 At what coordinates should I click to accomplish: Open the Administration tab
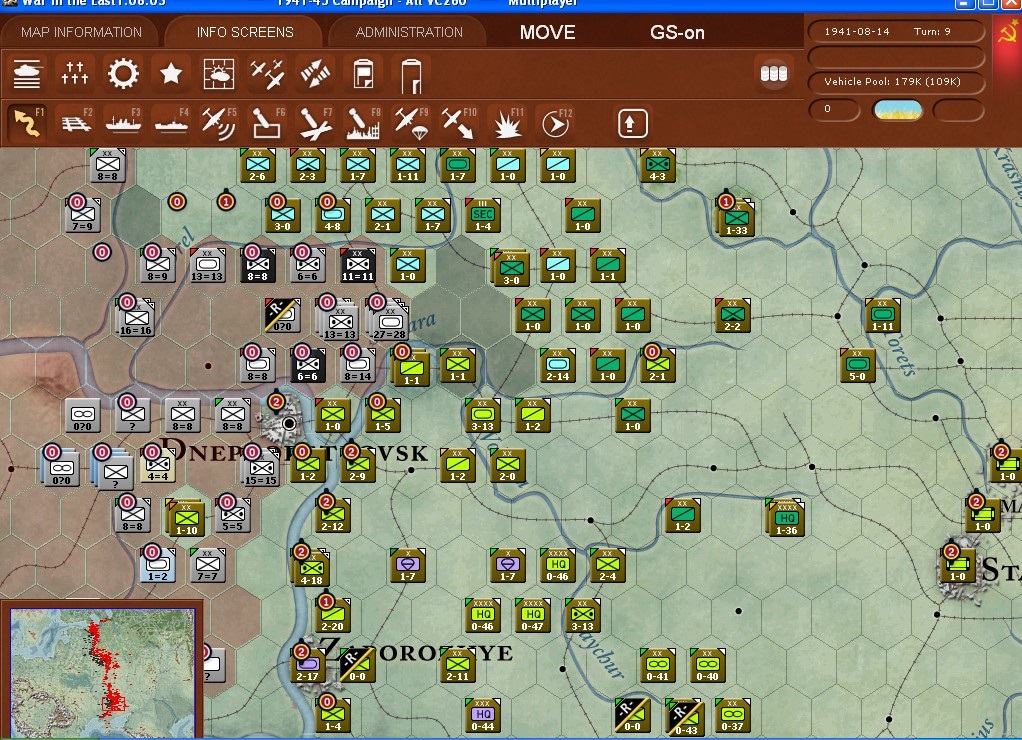click(409, 32)
